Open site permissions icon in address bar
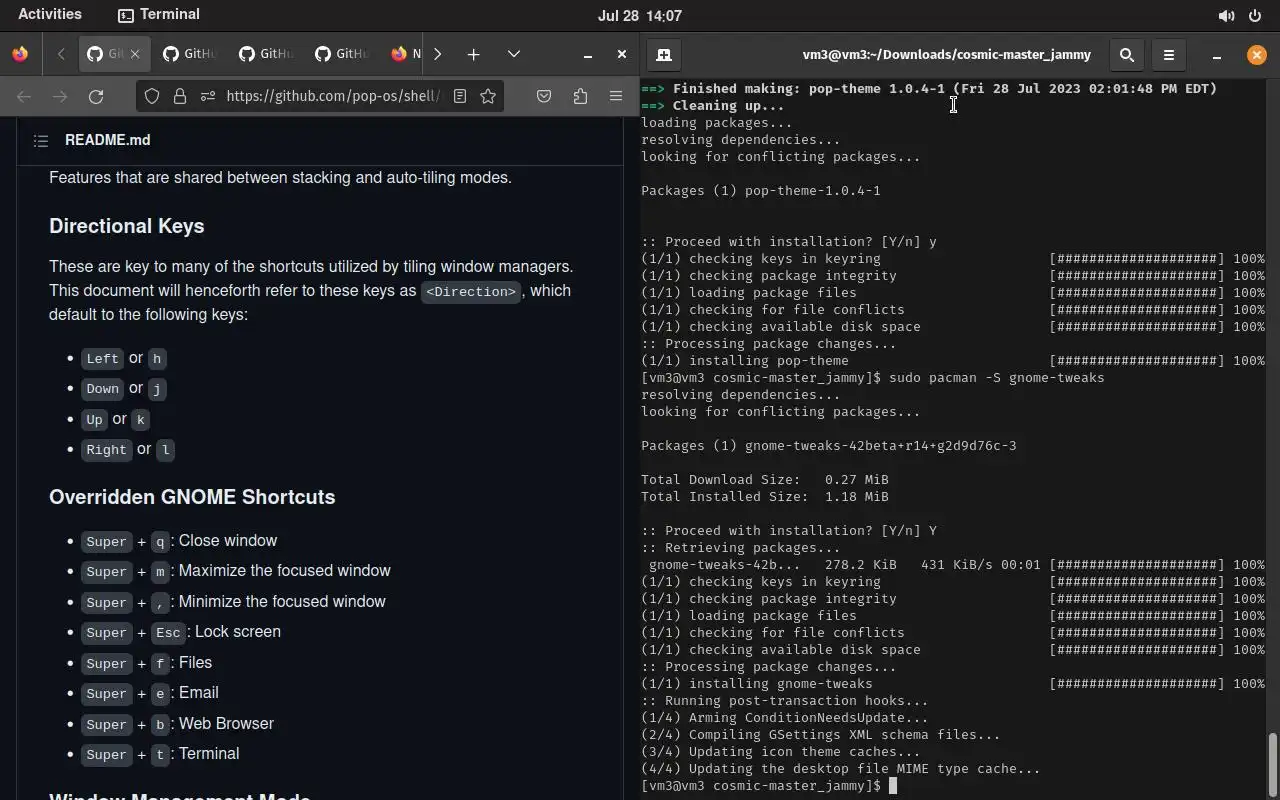1280x800 pixels. click(208, 96)
